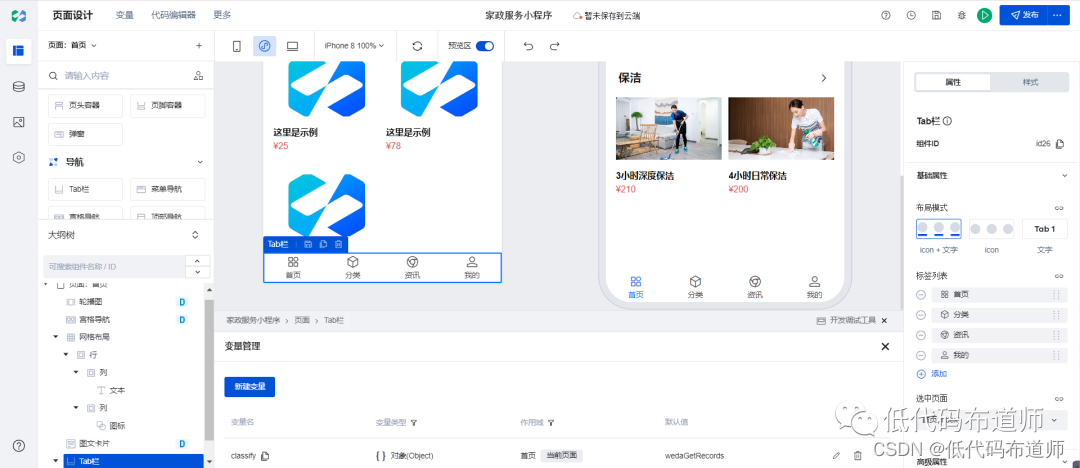Click the 页面设计 header item

pyautogui.click(x=72, y=15)
